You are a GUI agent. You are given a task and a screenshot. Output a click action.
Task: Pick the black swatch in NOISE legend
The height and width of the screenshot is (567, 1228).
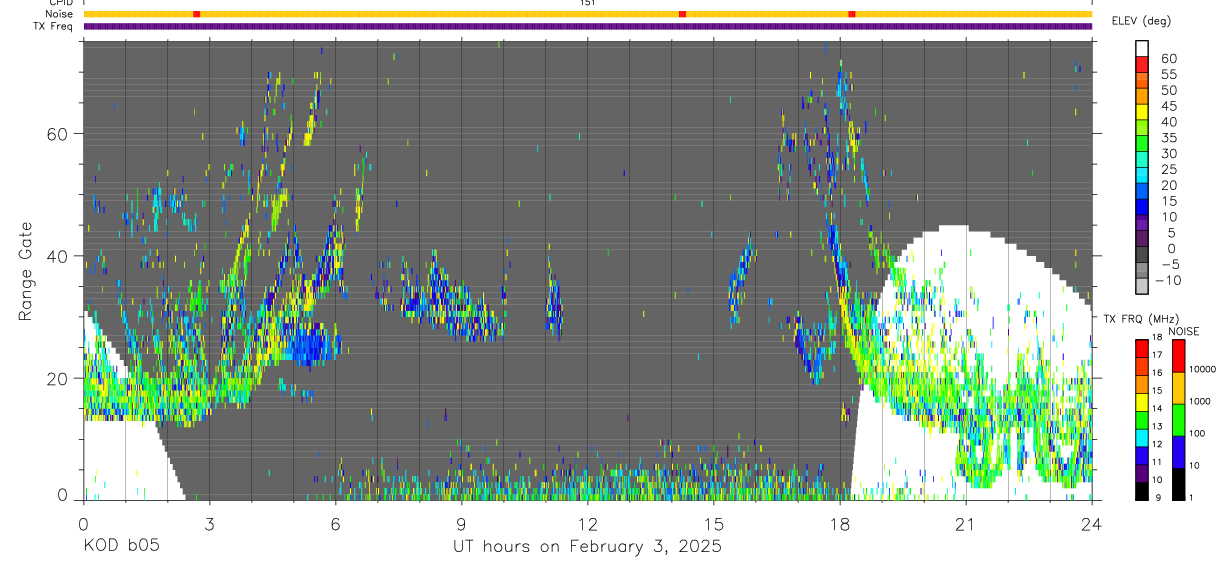coord(1178,482)
